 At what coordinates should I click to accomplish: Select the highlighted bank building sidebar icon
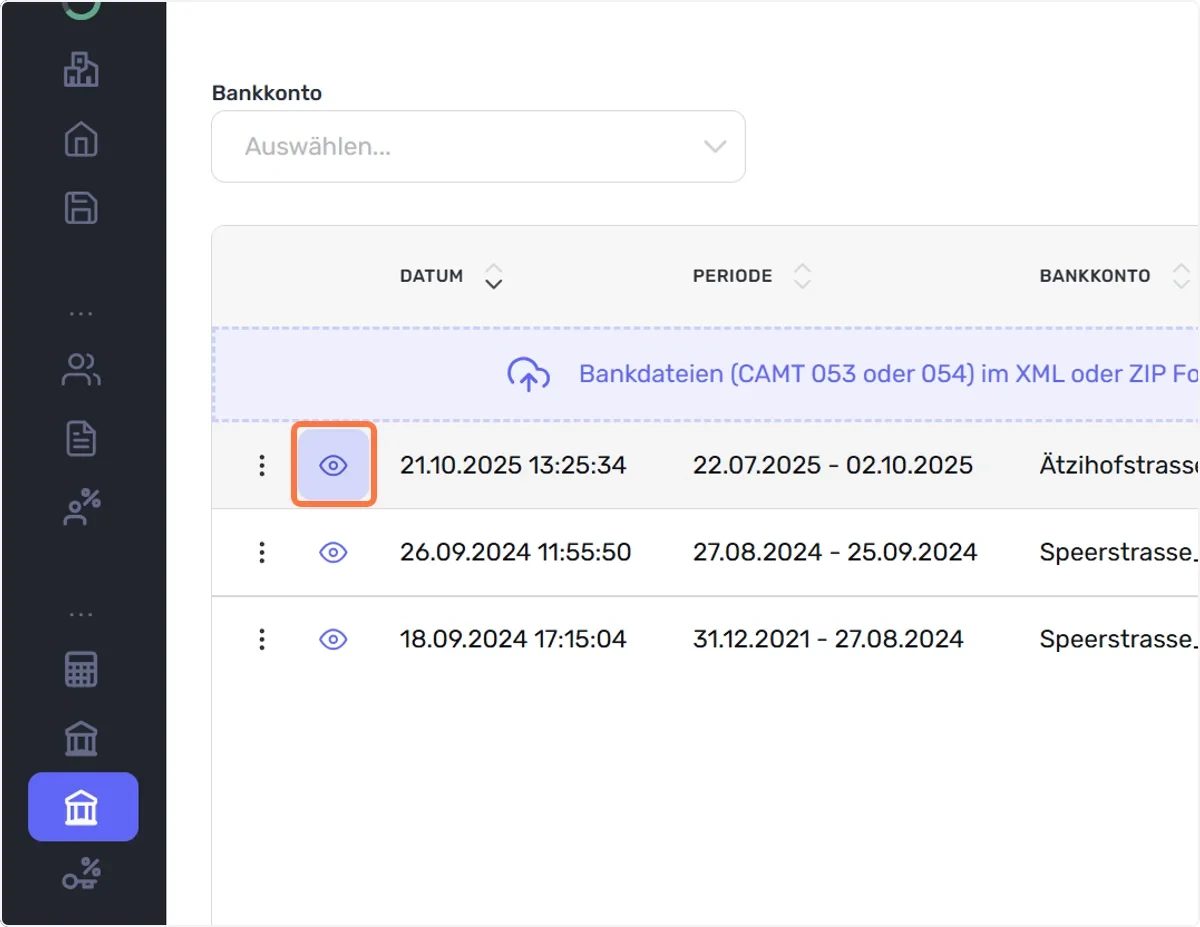(83, 807)
